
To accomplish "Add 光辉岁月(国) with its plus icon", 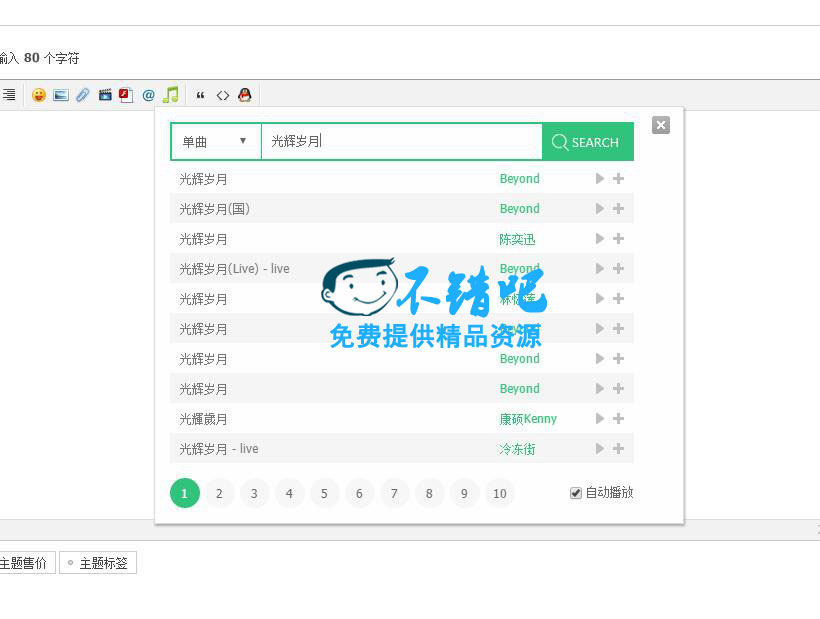I will (x=618, y=209).
